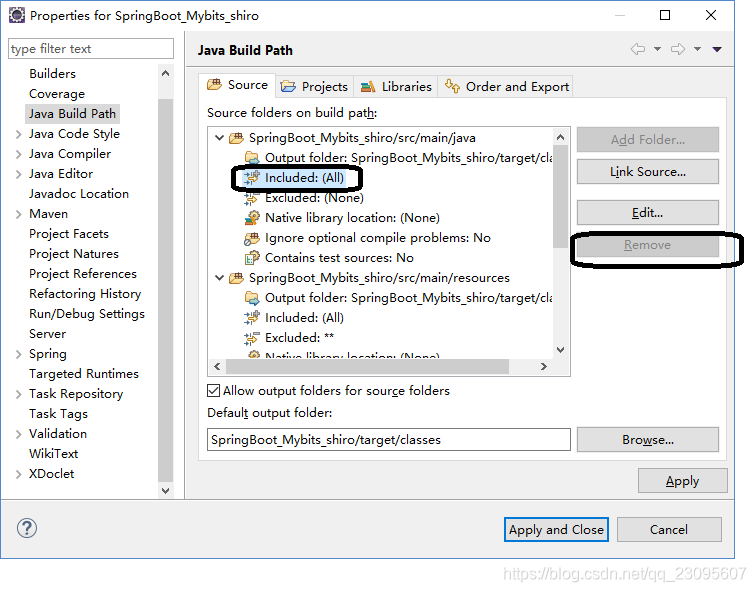Screen dimensions: 756x592
Task: Click the forward navigation arrow icon
Action: [678, 49]
